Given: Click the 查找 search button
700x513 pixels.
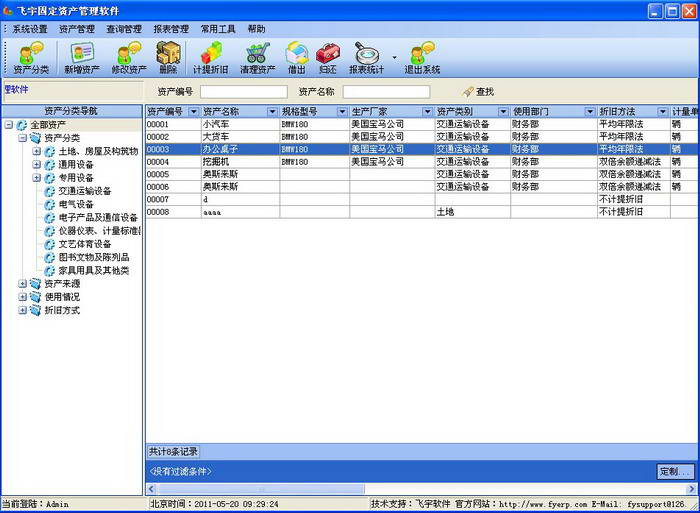Looking at the screenshot, I should (x=479, y=92).
